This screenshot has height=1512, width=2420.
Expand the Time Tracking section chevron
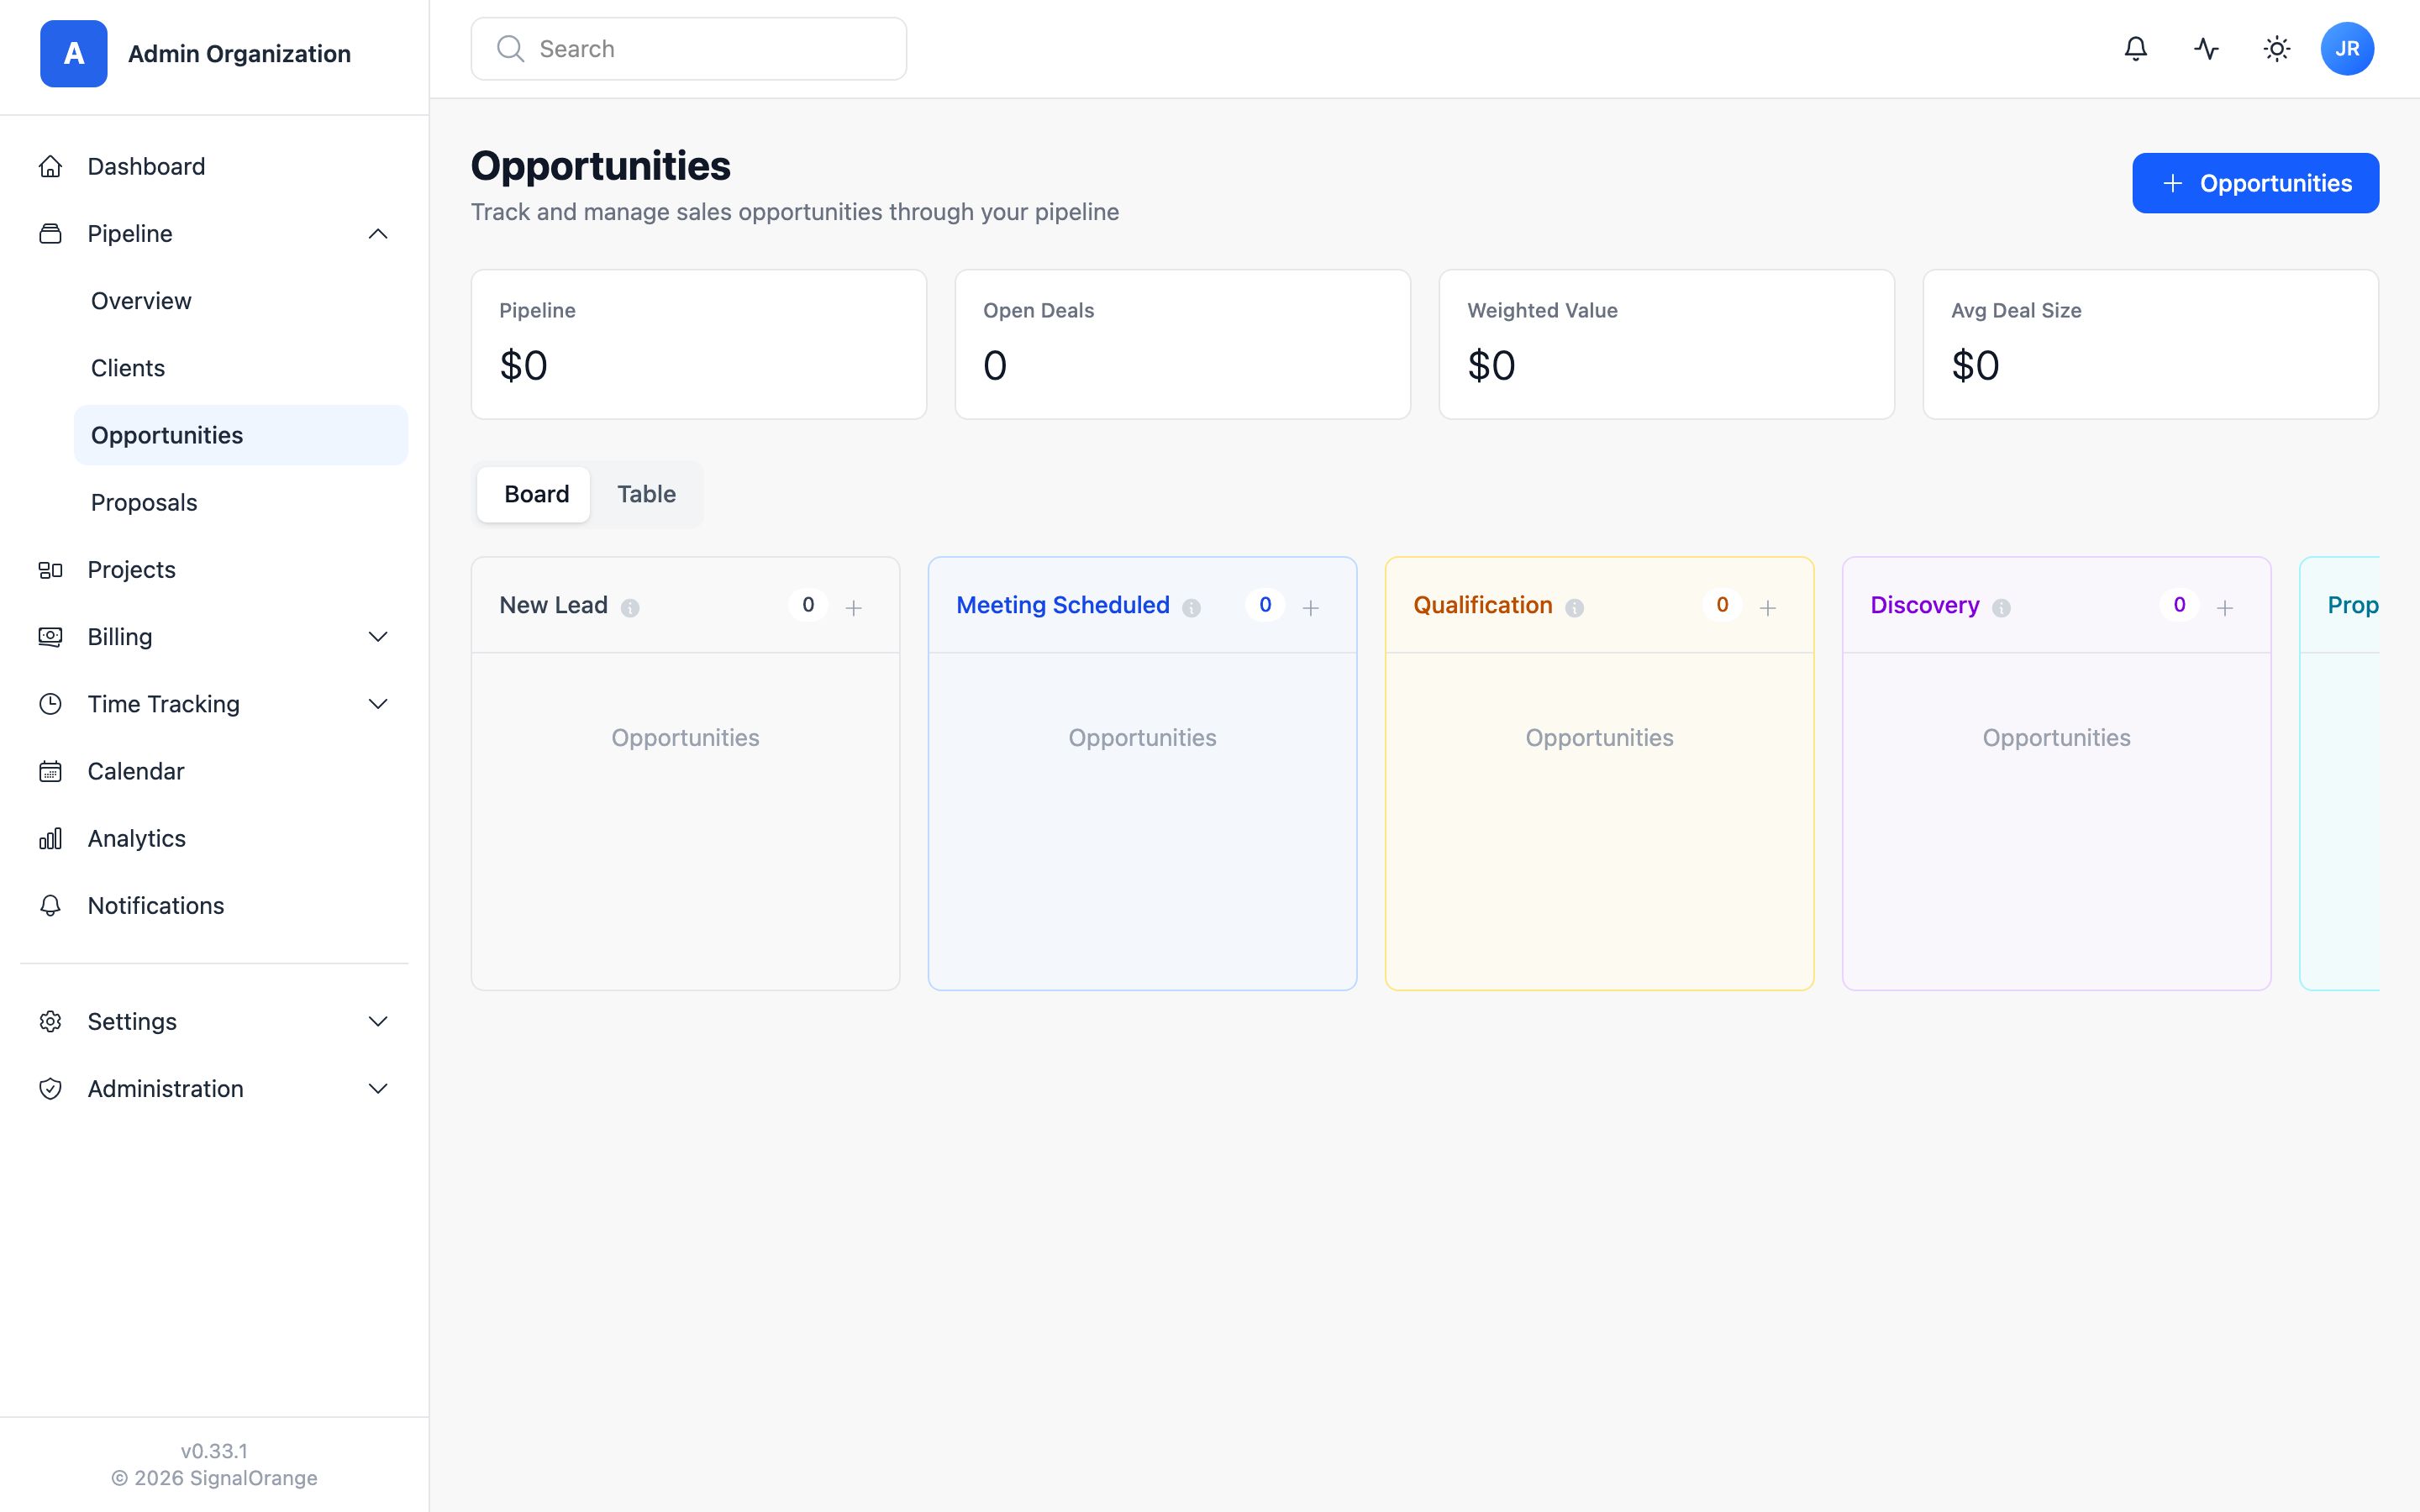[x=378, y=704]
